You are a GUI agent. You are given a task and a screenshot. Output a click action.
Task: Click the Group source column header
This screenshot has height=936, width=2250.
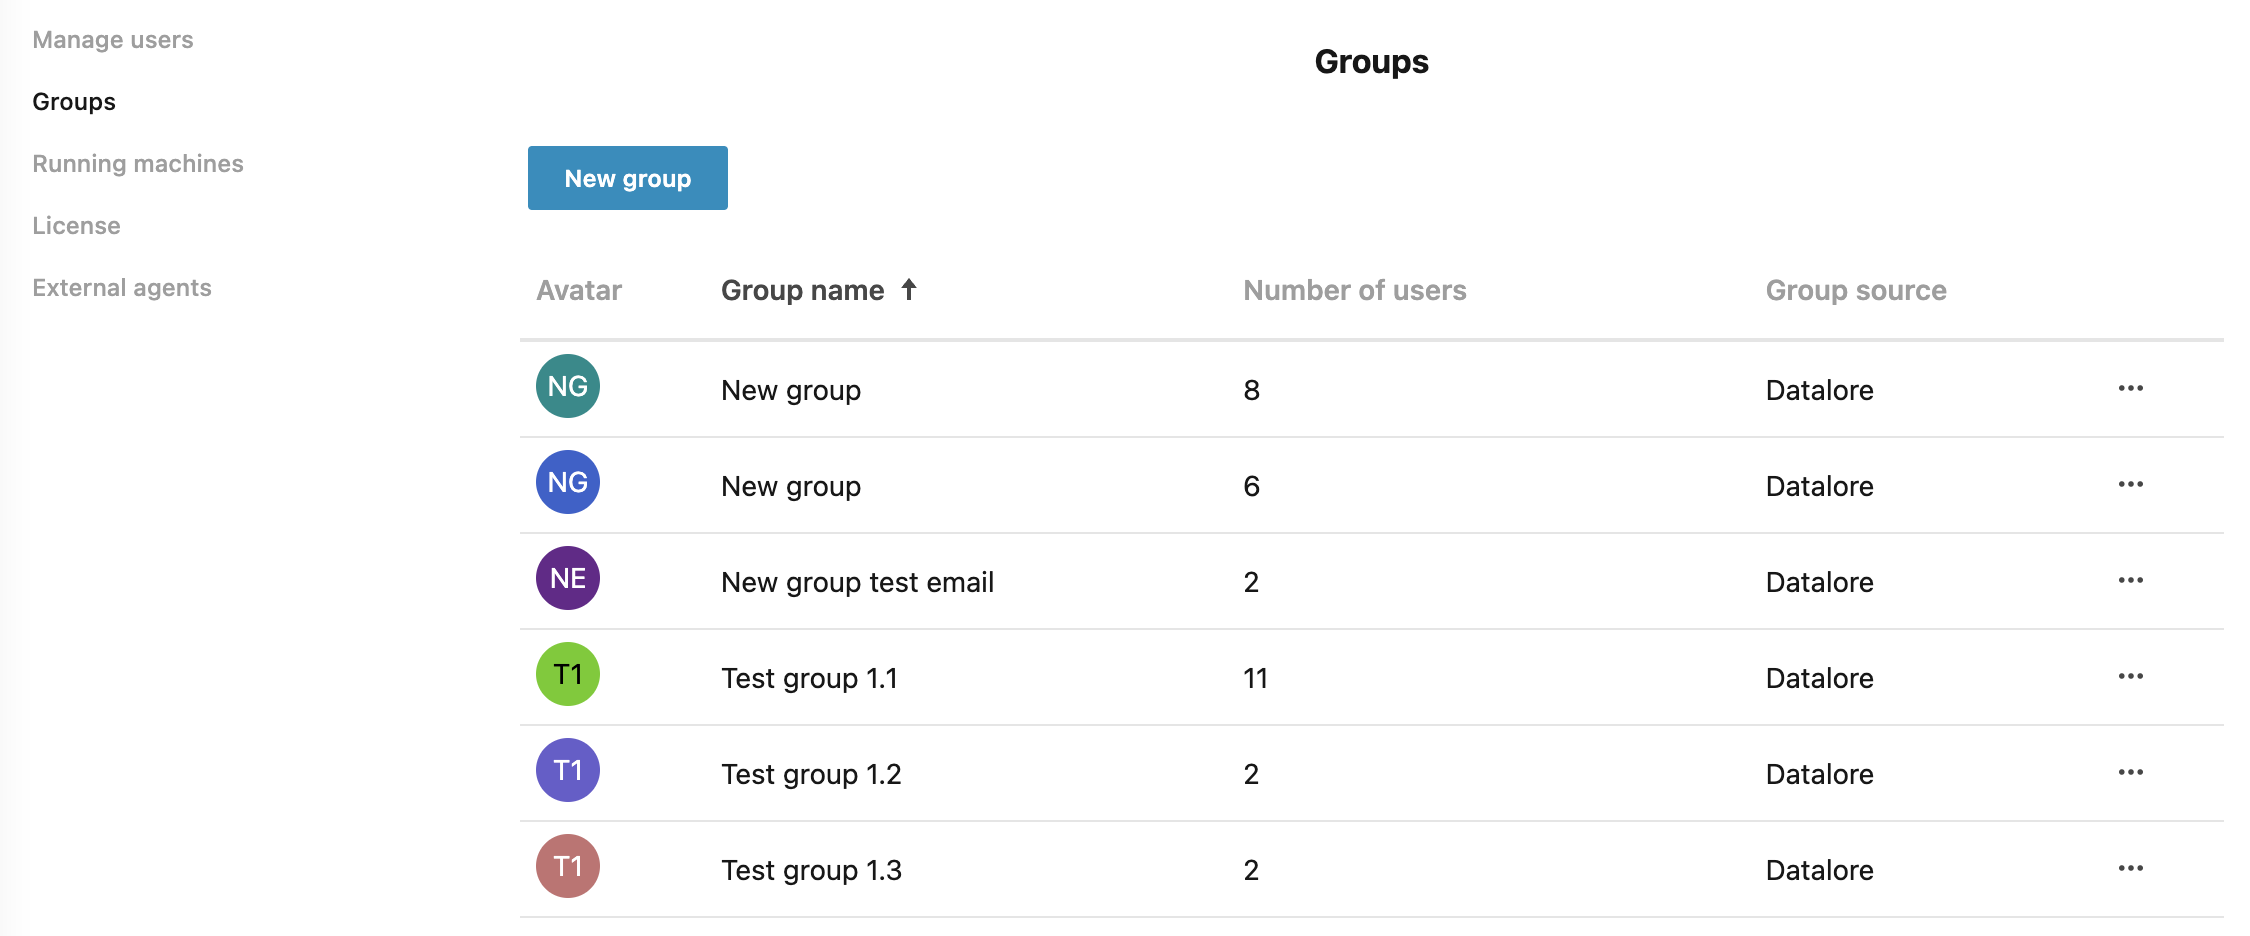(1855, 290)
